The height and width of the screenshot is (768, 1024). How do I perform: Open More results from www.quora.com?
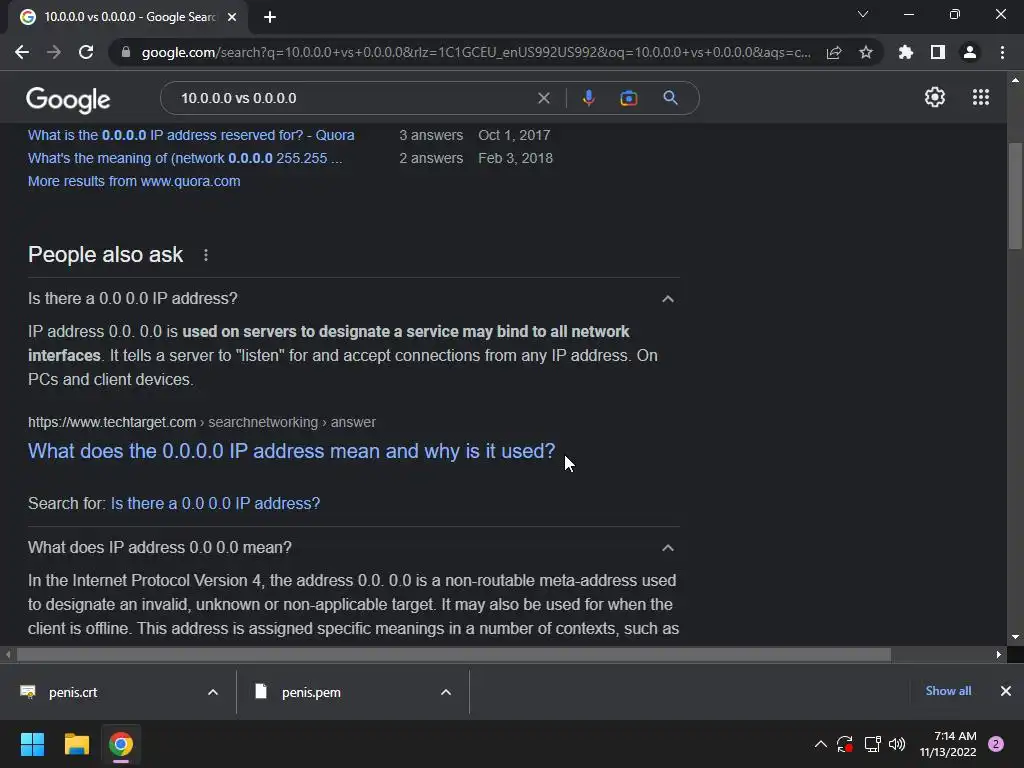coord(134,181)
